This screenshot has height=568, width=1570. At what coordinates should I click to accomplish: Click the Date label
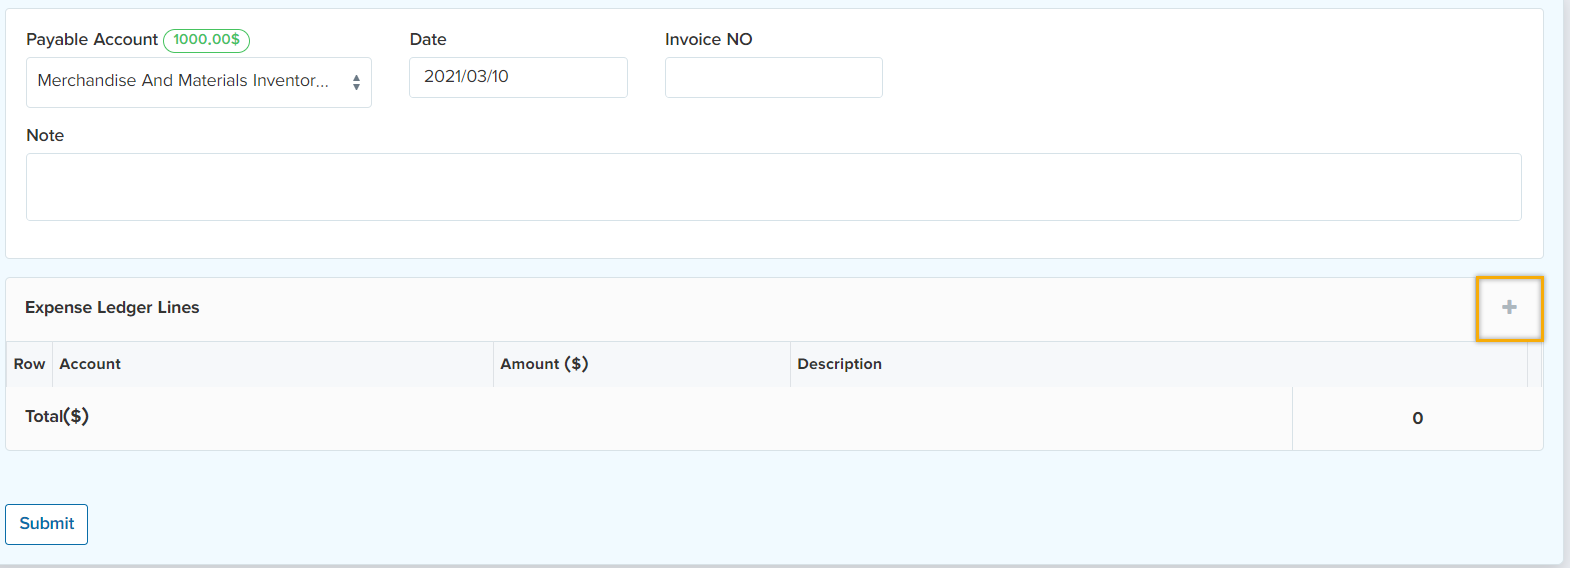click(428, 40)
